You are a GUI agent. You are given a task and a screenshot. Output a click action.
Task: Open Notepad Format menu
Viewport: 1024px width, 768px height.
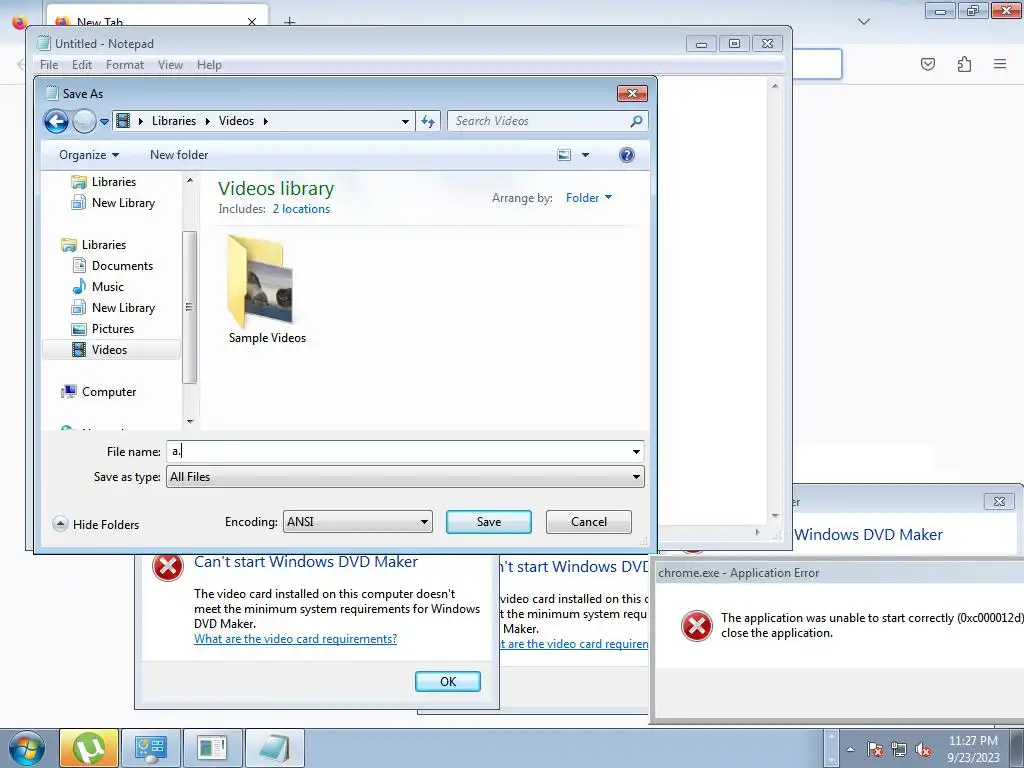pos(125,65)
